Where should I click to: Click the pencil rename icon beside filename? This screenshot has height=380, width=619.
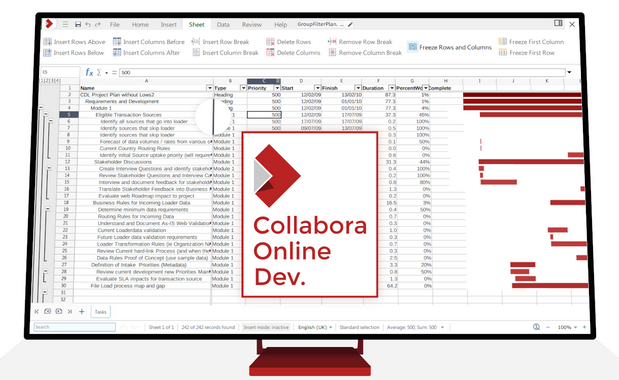tap(350, 24)
